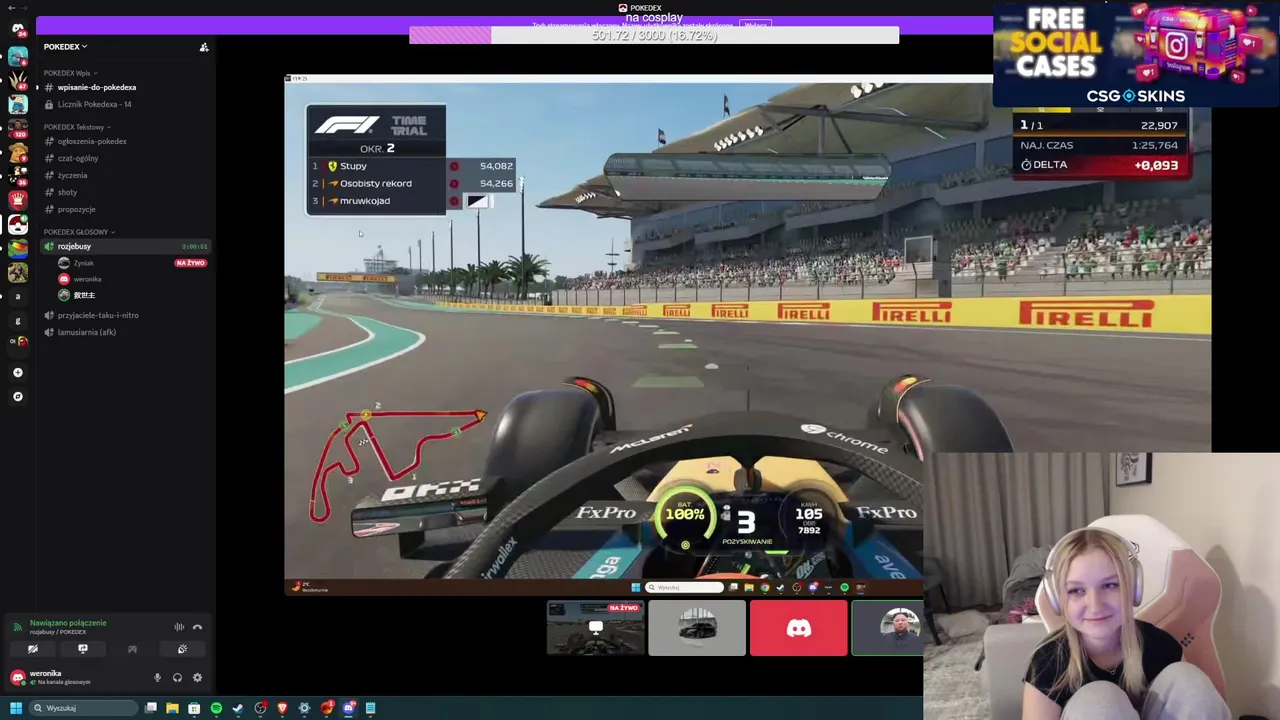This screenshot has height=720, width=1280.
Task: Click the share your screen button
Action: point(82,649)
